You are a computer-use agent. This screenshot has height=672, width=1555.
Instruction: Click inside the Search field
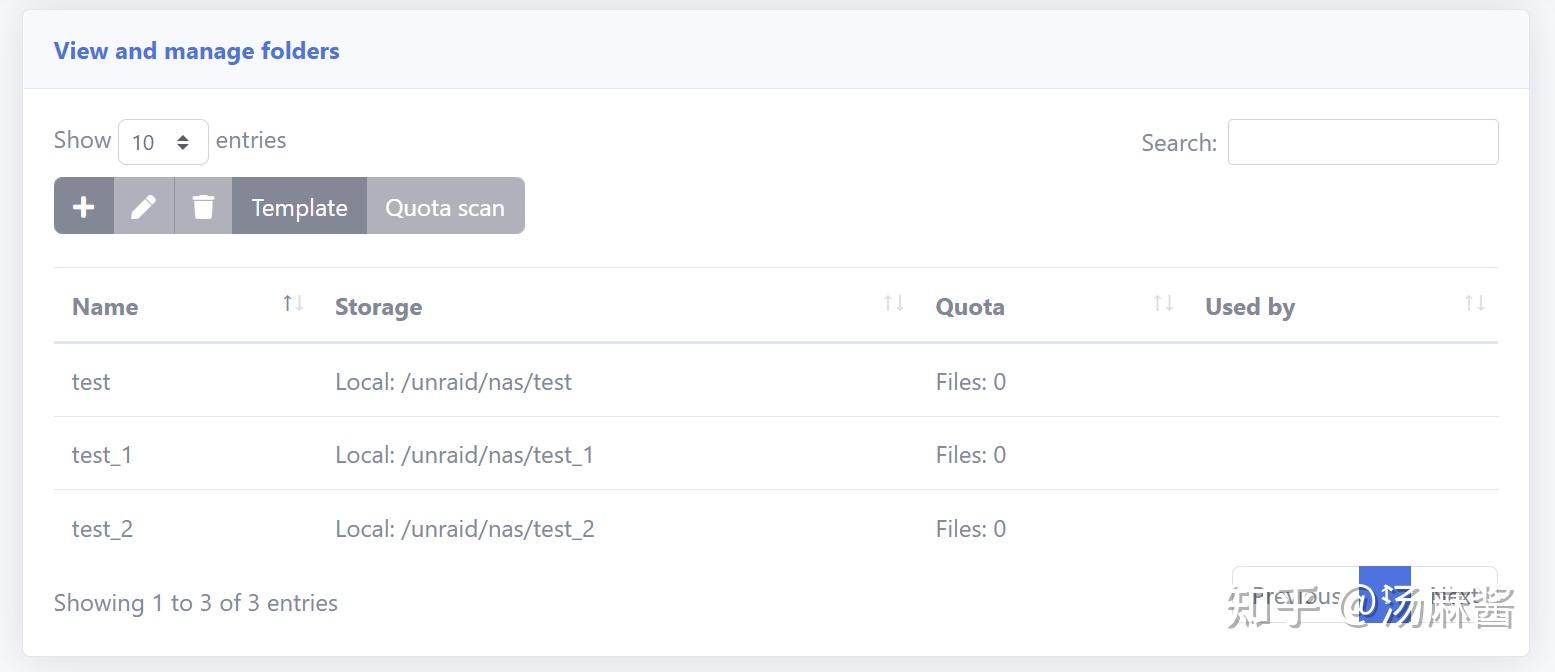1362,142
